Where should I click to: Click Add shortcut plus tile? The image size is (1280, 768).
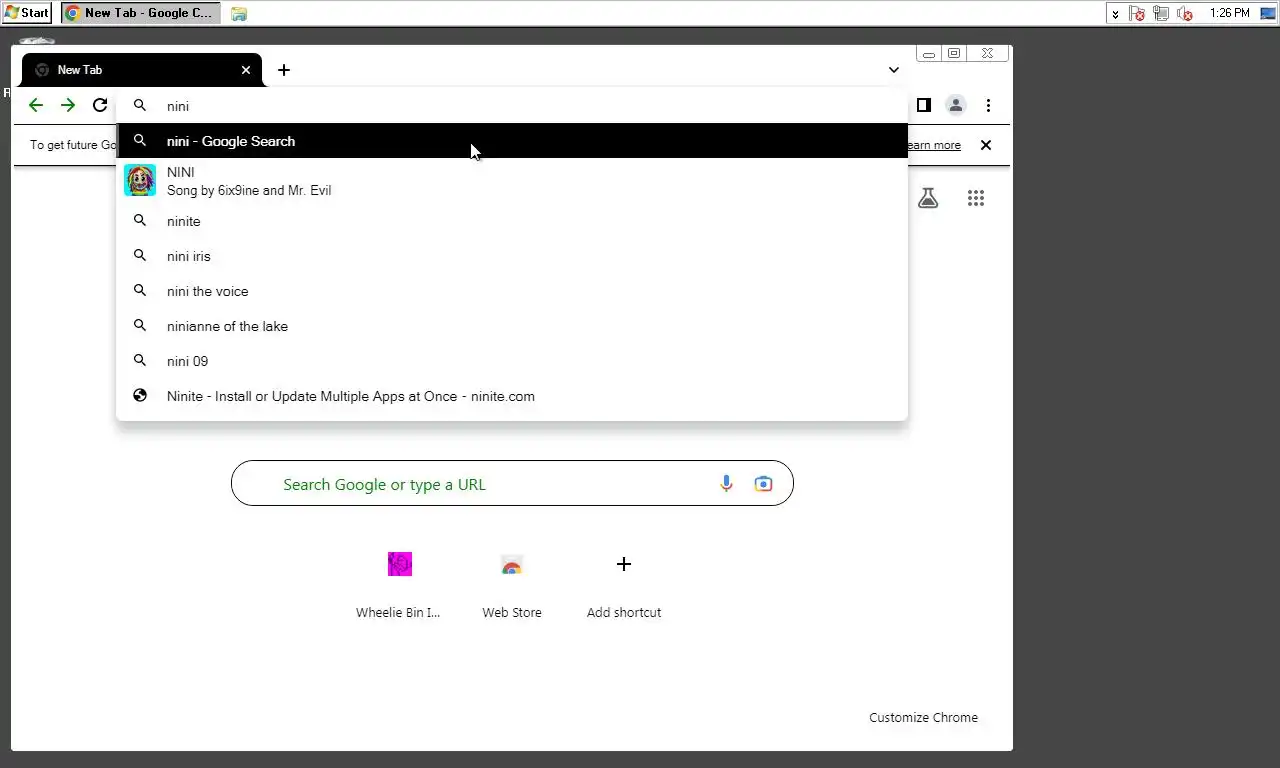(624, 585)
